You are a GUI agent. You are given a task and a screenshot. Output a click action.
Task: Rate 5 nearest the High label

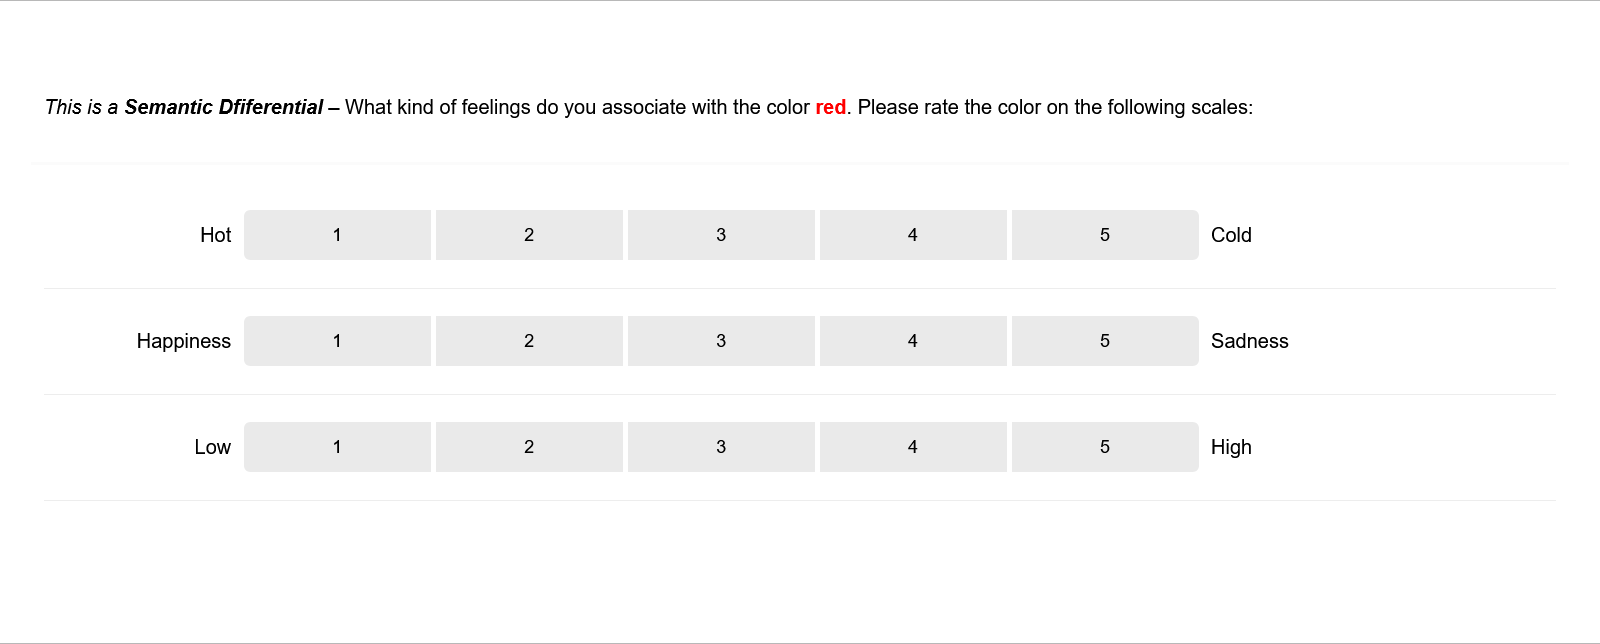click(x=1105, y=447)
